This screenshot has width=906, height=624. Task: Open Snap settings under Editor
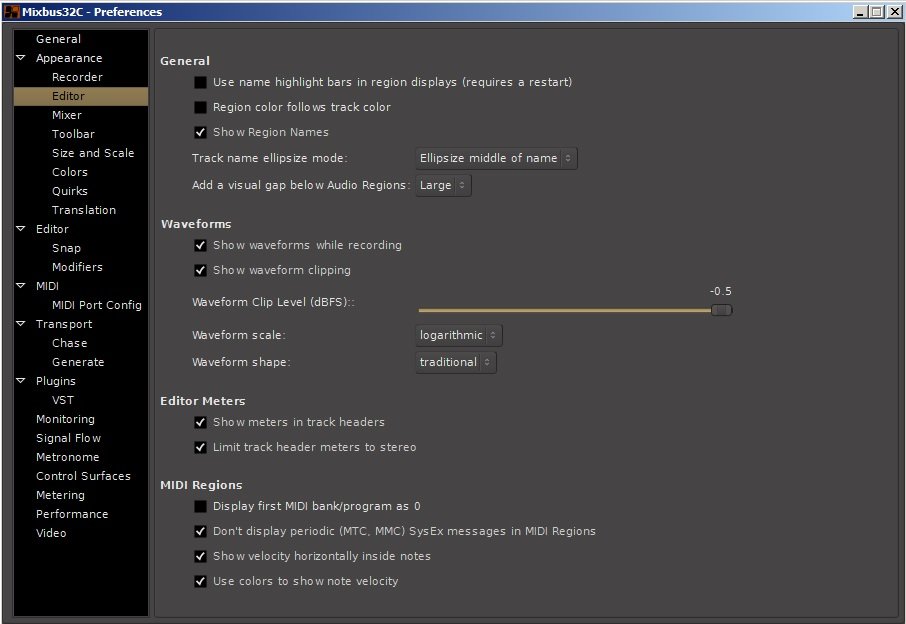(66, 248)
